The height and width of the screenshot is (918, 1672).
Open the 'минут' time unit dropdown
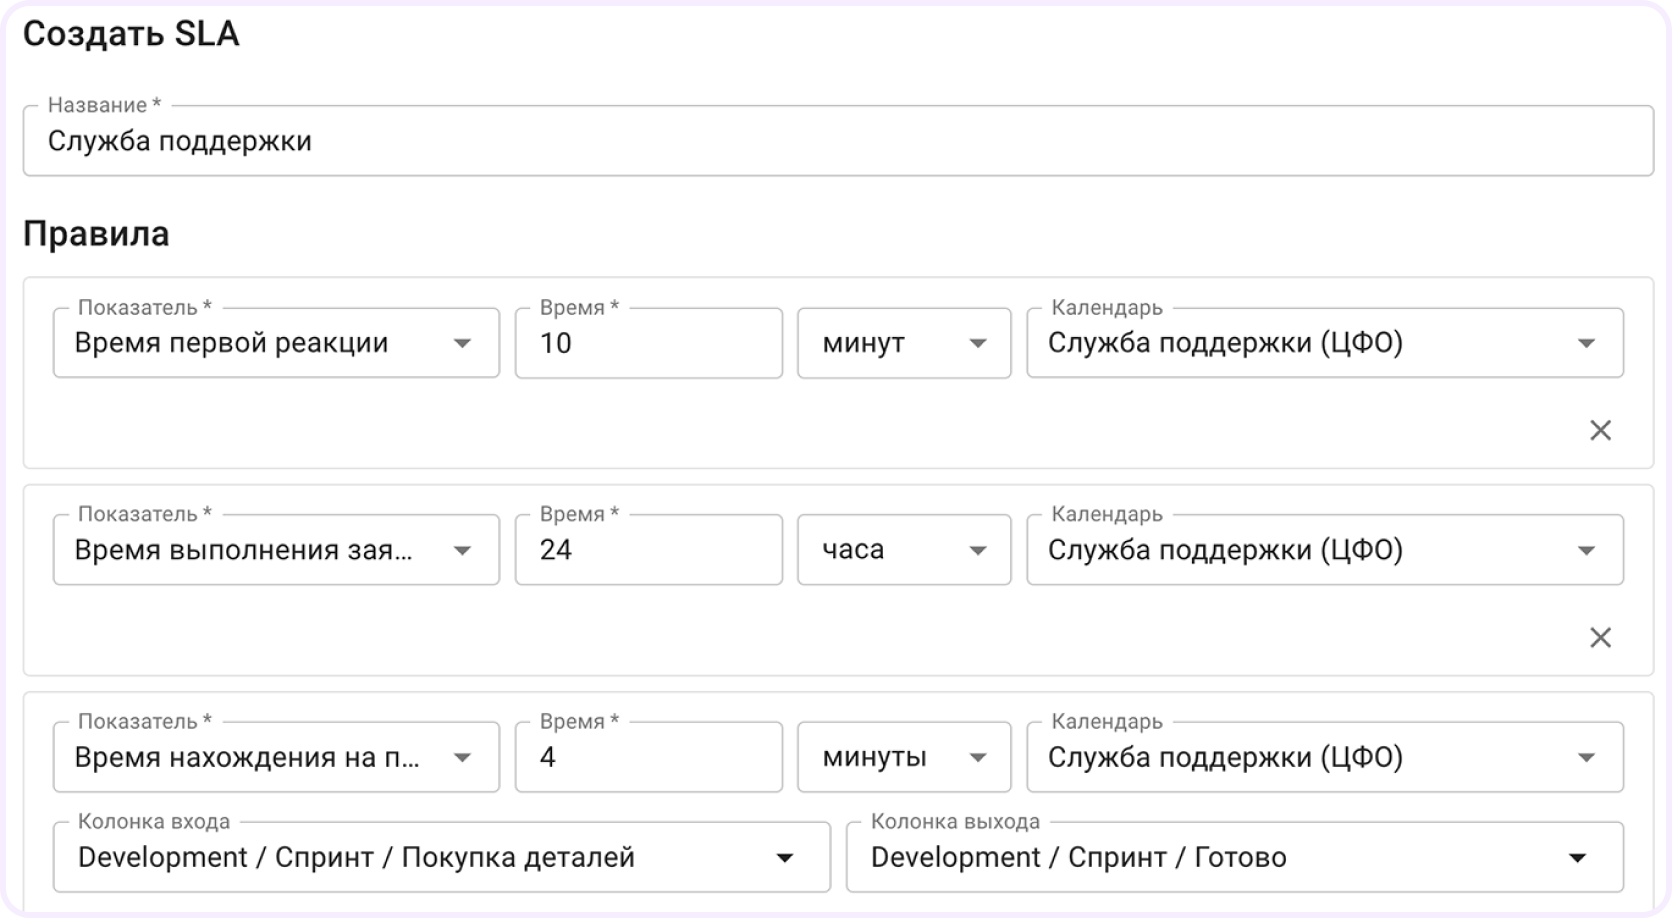point(903,343)
